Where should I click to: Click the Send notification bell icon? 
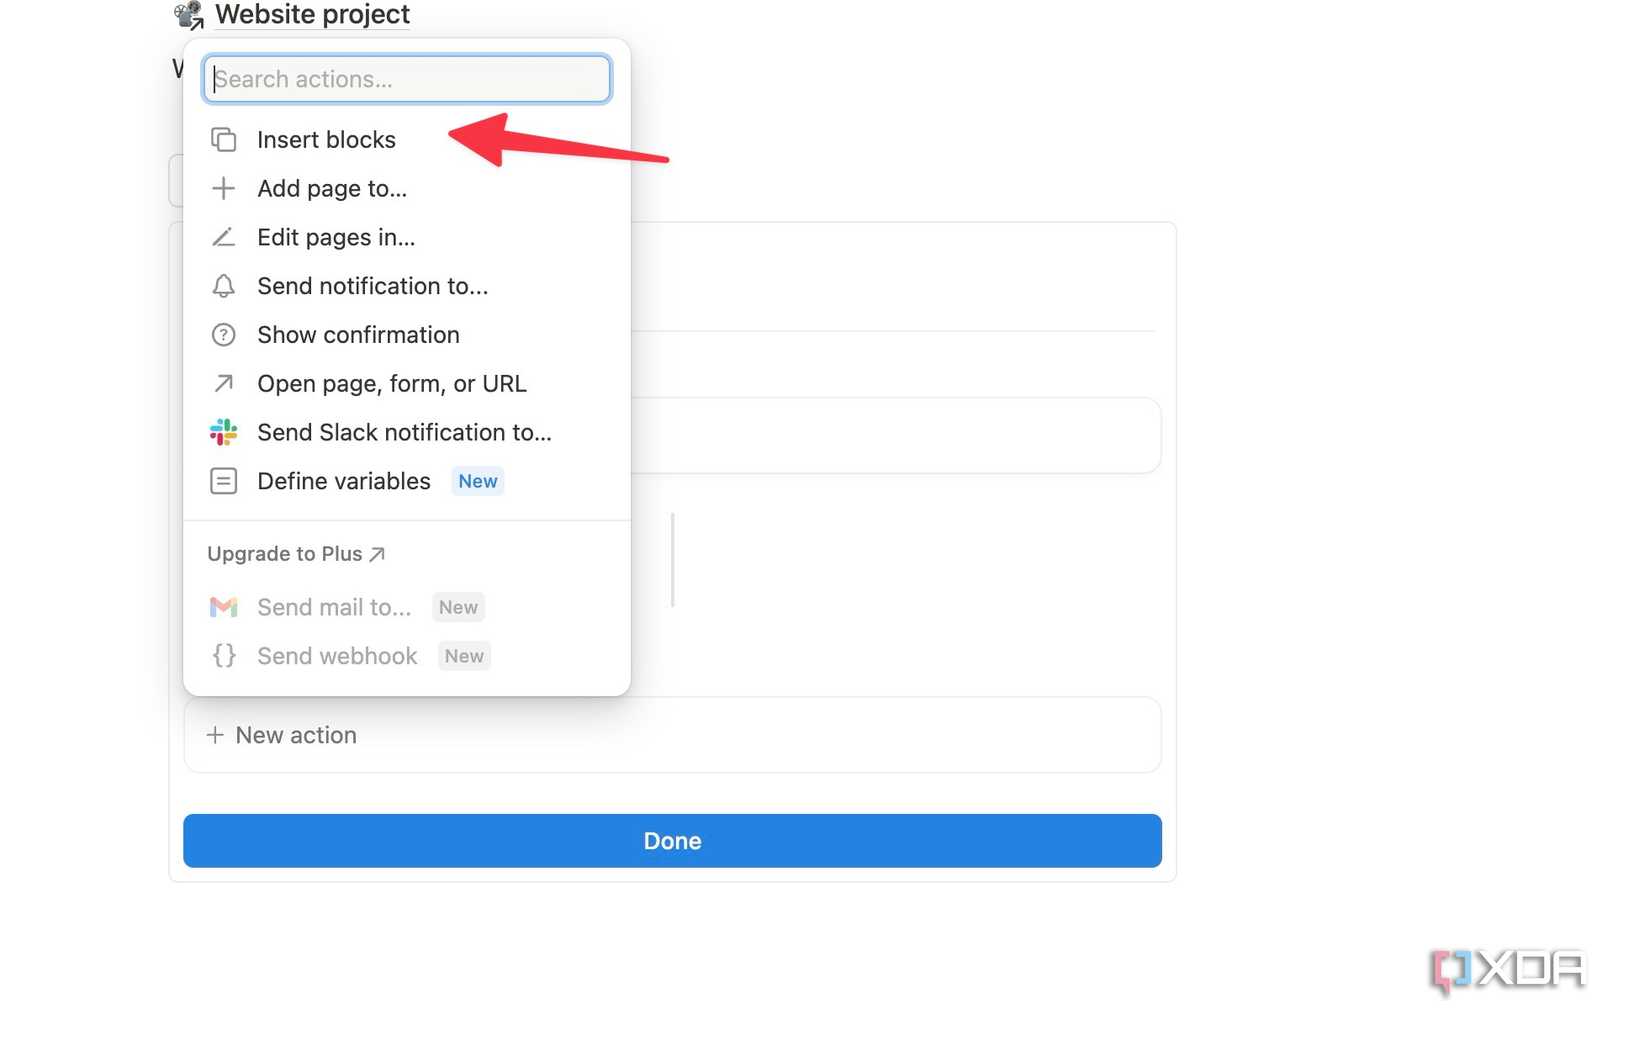point(223,286)
